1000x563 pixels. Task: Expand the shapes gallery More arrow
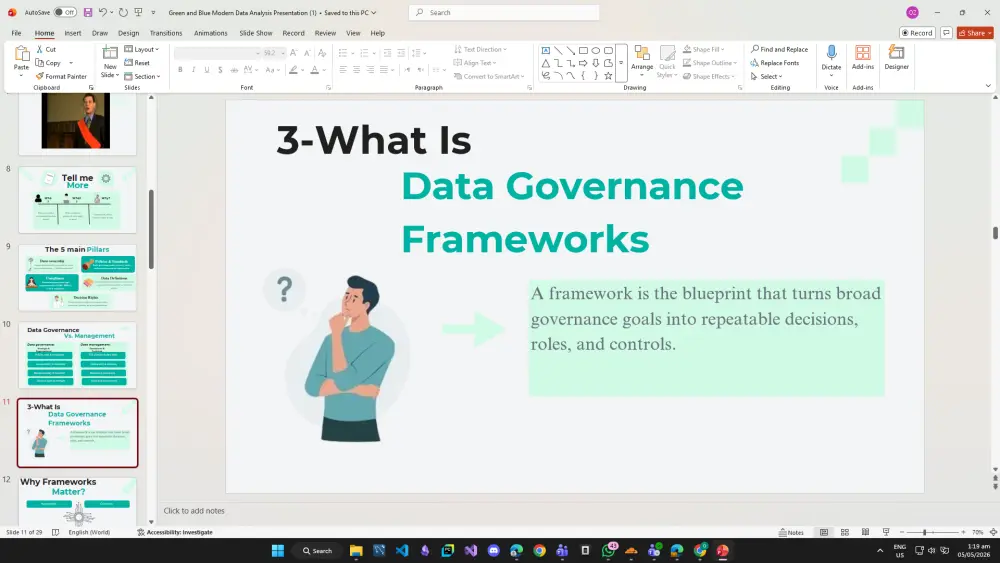[621, 63]
